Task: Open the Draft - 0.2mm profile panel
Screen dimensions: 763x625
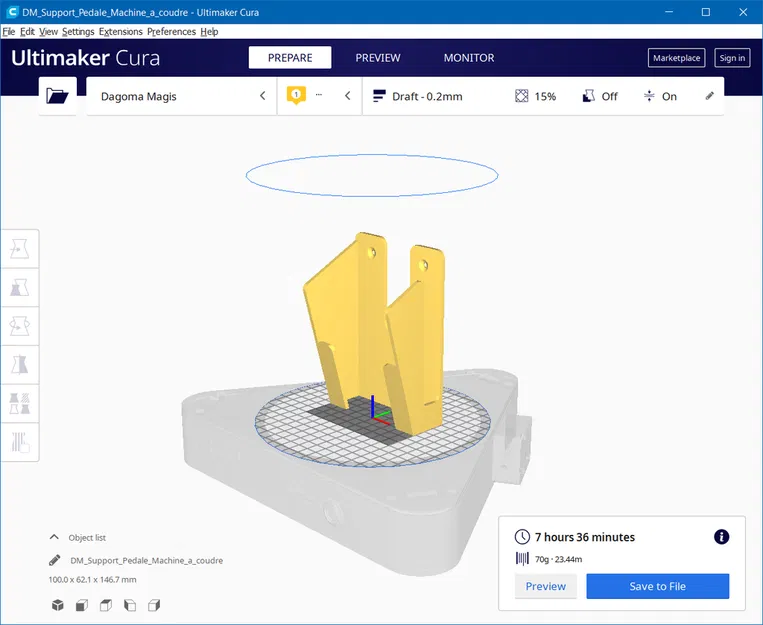Action: tap(544, 96)
